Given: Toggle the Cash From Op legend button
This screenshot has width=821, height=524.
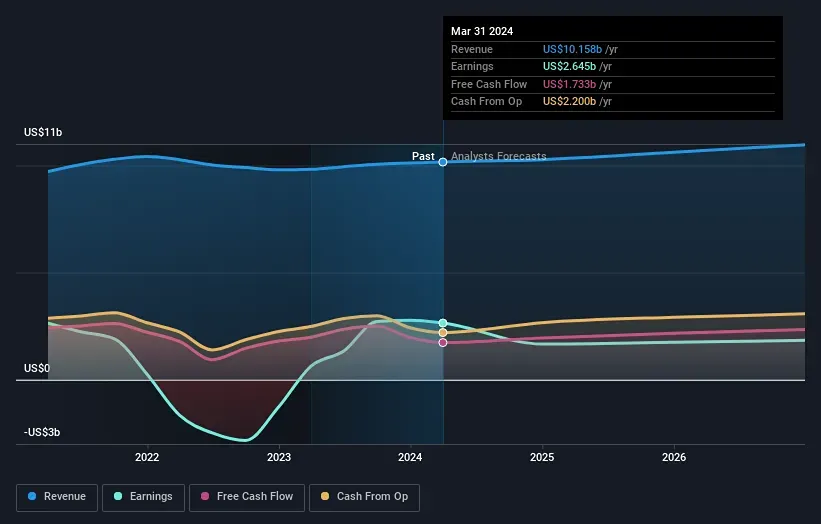Looking at the screenshot, I should click(x=364, y=497).
